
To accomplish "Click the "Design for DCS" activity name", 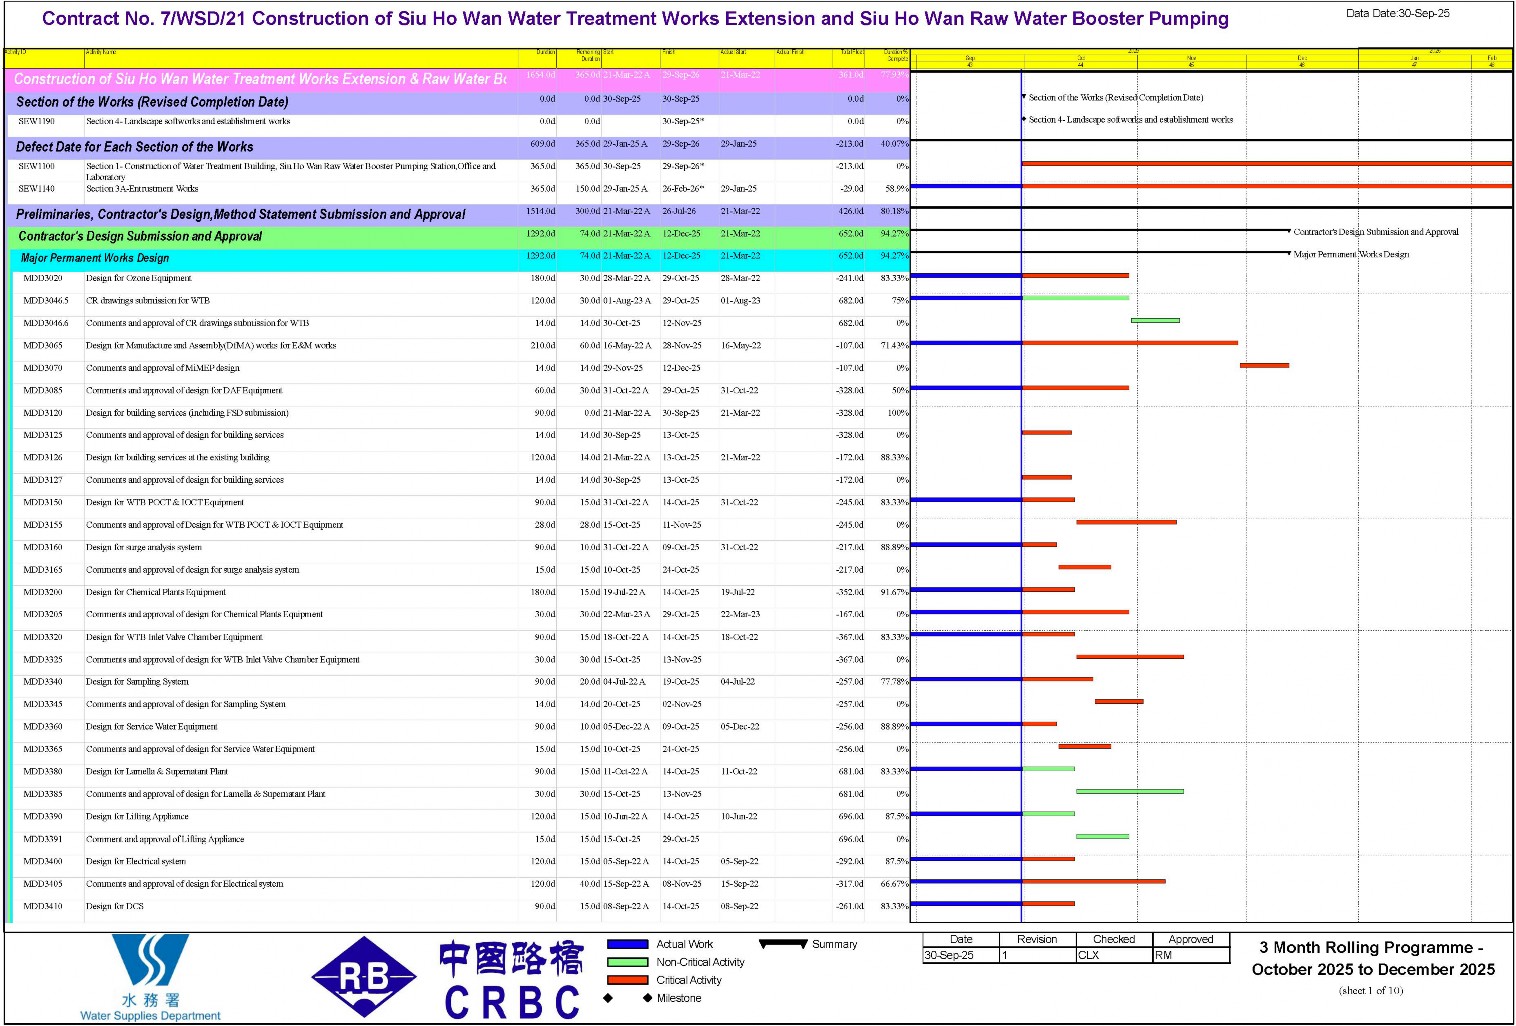I will pos(115,906).
